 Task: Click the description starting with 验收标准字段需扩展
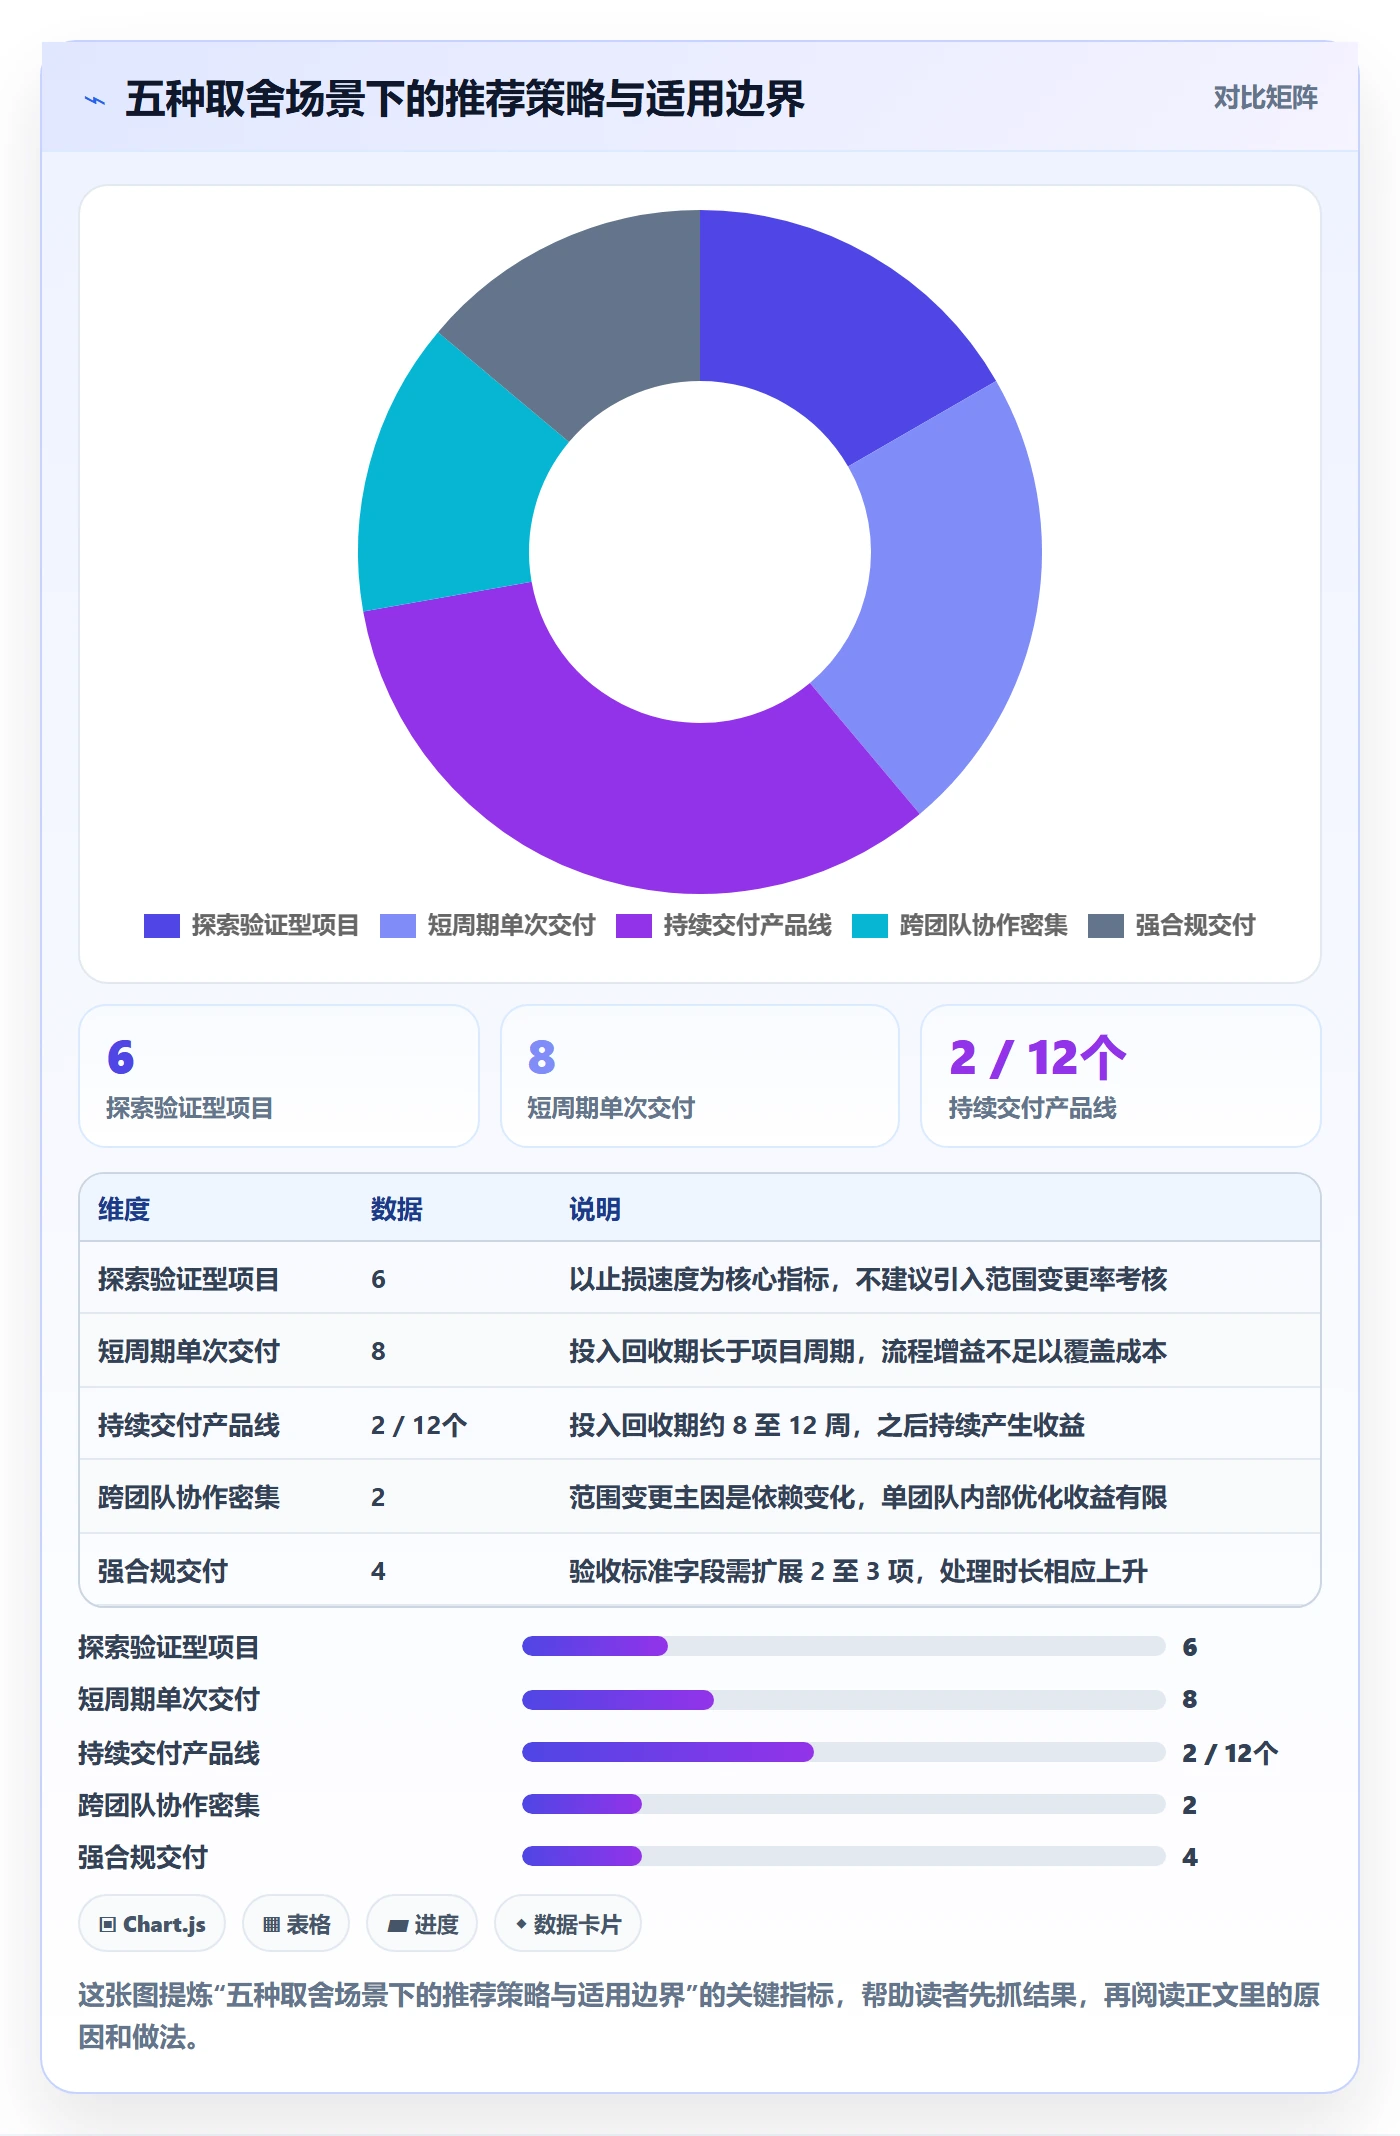point(858,1571)
